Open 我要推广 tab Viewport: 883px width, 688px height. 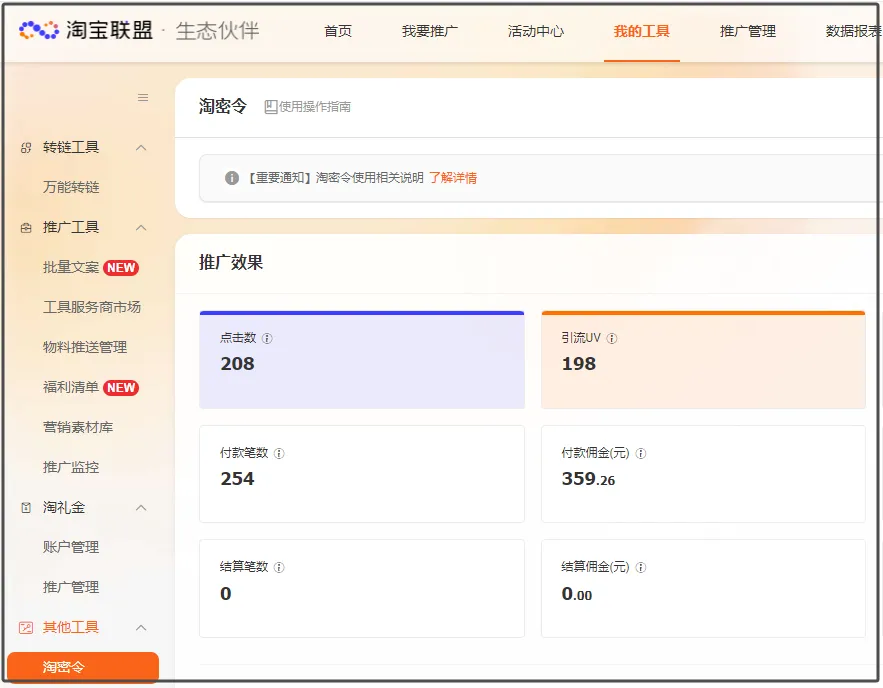coord(430,31)
